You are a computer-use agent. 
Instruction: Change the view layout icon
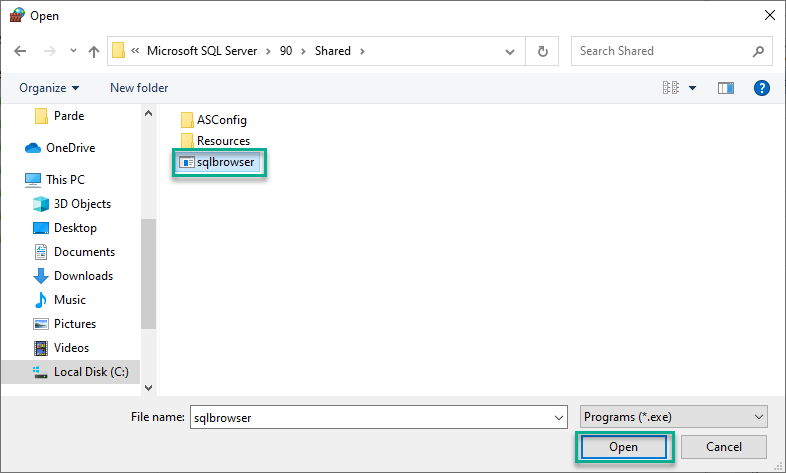(x=671, y=88)
